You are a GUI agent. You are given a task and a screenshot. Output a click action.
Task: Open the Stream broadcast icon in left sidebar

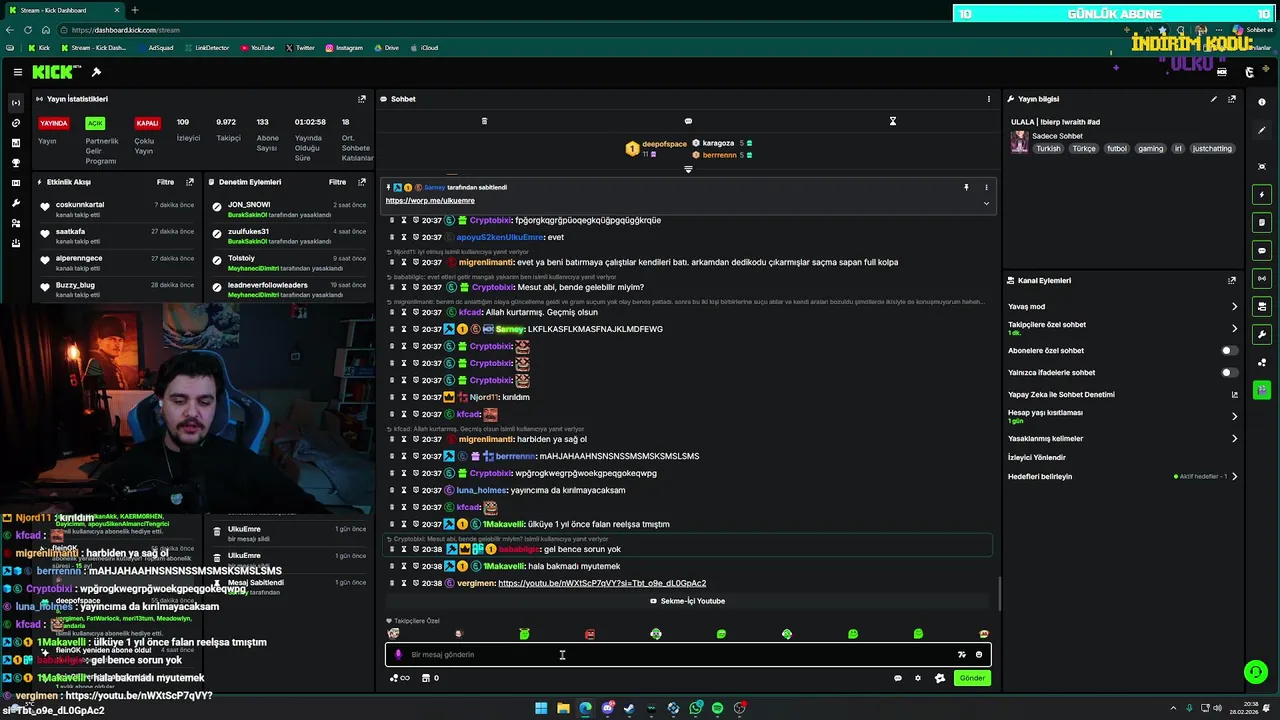(15, 103)
